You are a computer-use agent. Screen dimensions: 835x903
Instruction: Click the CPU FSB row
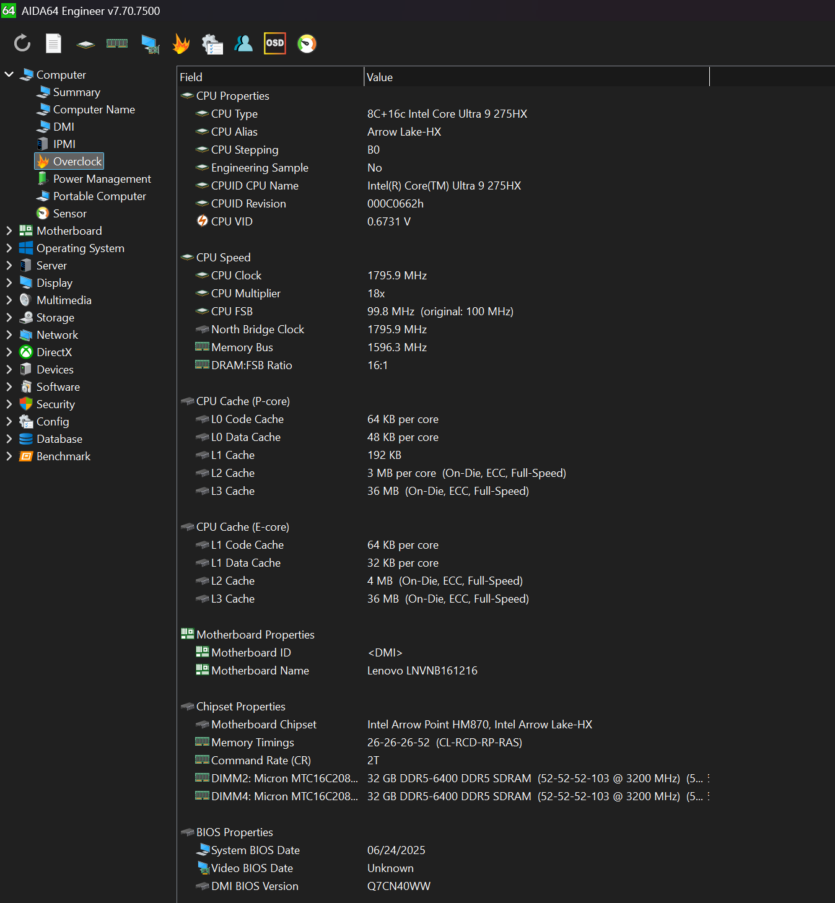(445, 312)
